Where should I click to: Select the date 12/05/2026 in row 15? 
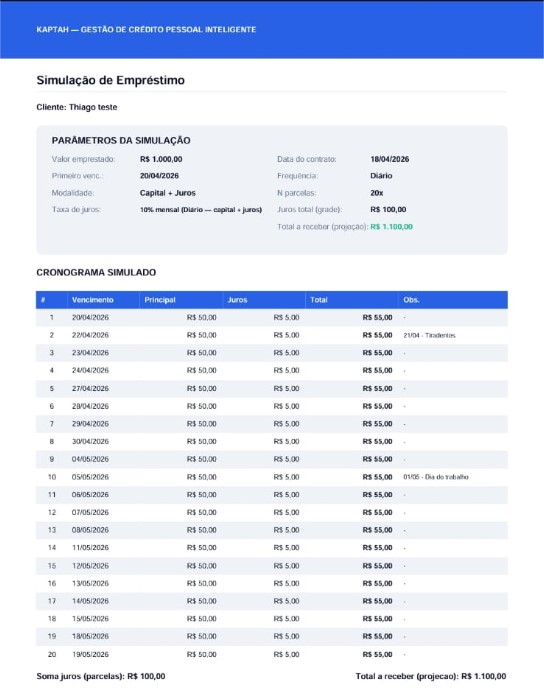[x=90, y=566]
